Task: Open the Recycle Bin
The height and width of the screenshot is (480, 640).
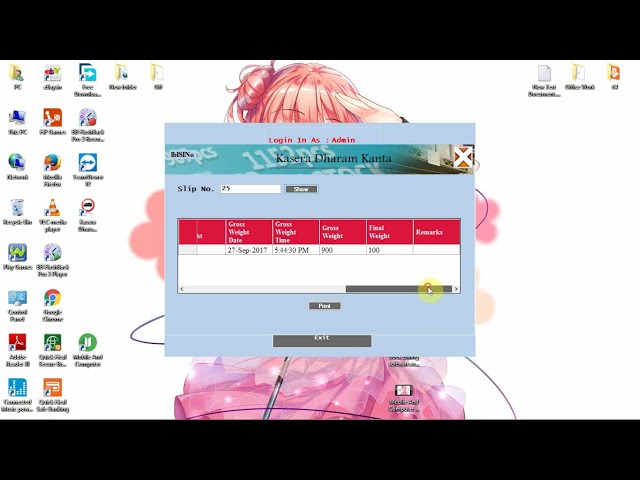Action: pyautogui.click(x=17, y=212)
